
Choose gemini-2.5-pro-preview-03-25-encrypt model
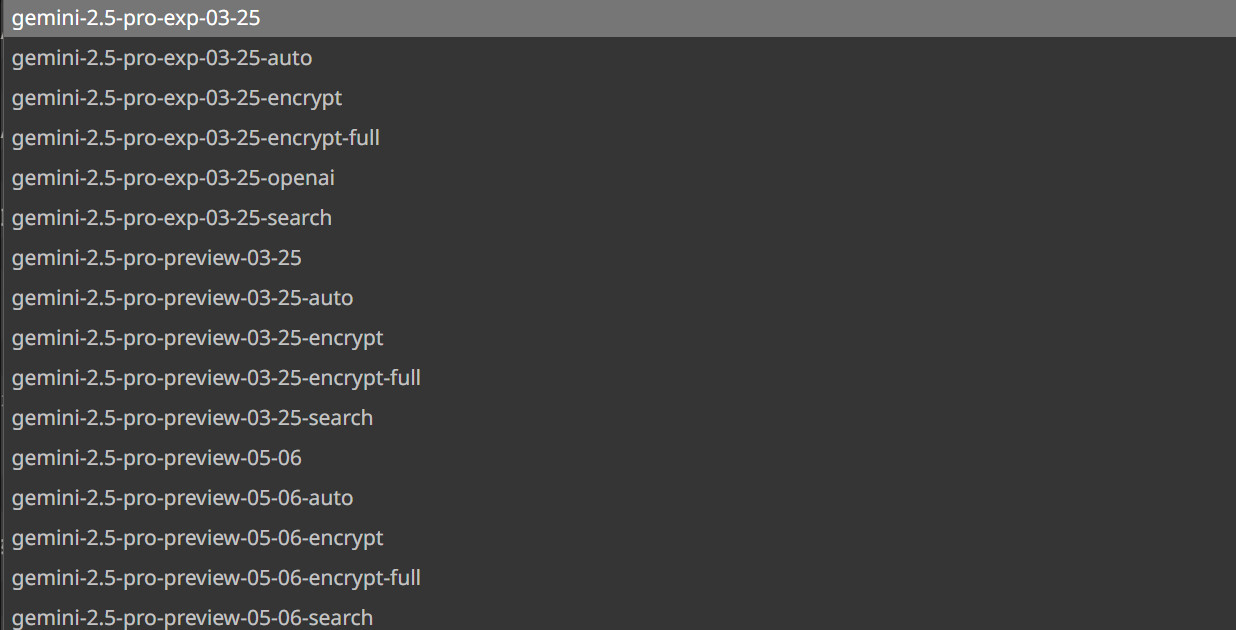(x=197, y=338)
